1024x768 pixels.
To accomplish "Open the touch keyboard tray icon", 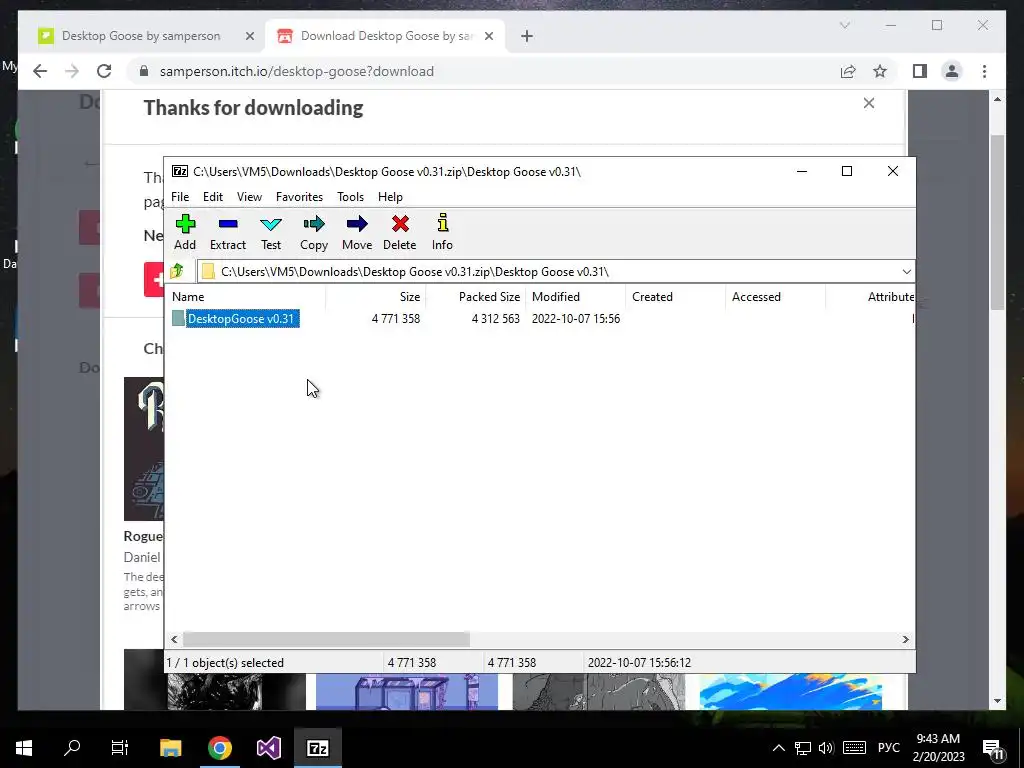I will (854, 748).
